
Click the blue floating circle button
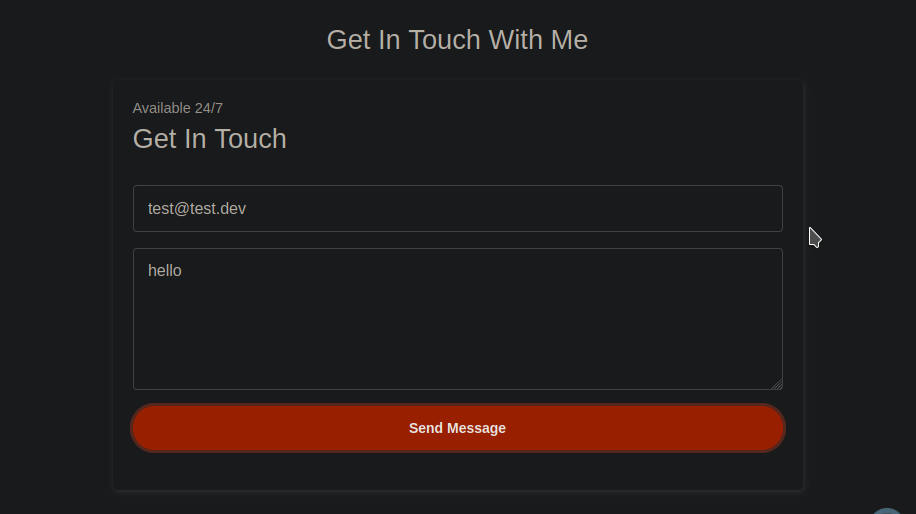[x=887, y=511]
